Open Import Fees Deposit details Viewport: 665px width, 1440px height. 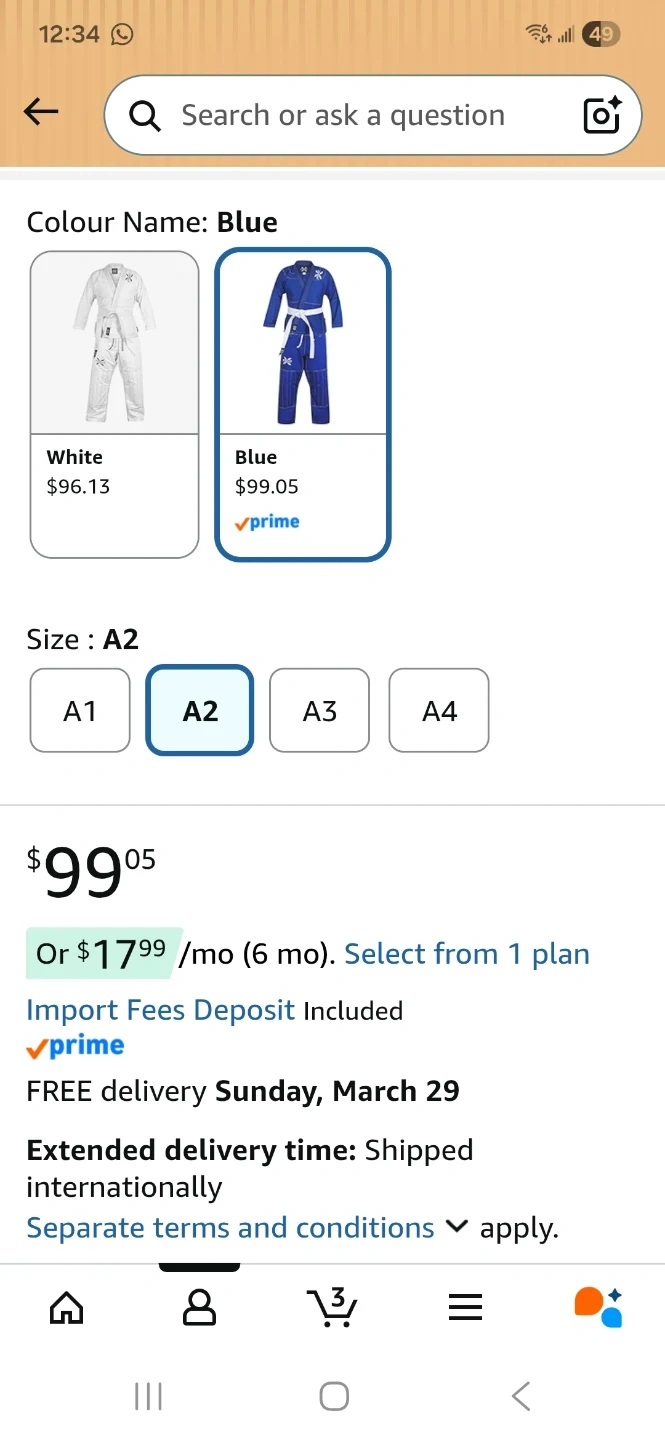[161, 1010]
